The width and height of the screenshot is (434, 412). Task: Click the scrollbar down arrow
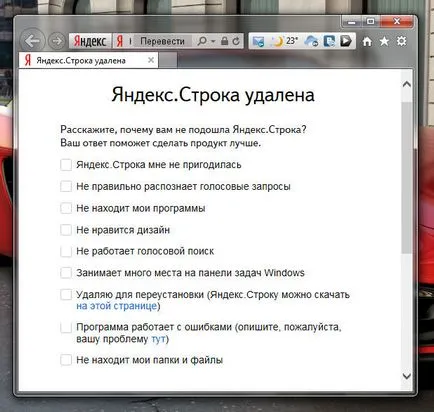(x=407, y=376)
